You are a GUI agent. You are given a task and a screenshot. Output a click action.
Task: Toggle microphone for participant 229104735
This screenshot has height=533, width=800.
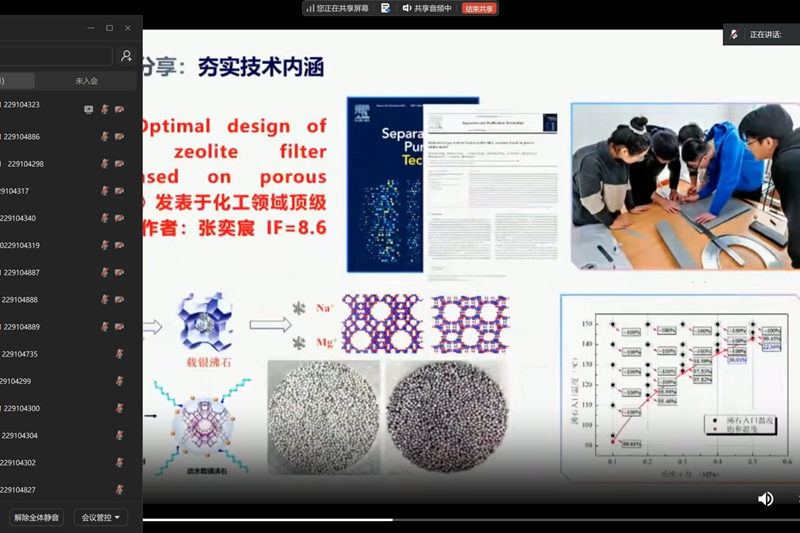tap(119, 354)
